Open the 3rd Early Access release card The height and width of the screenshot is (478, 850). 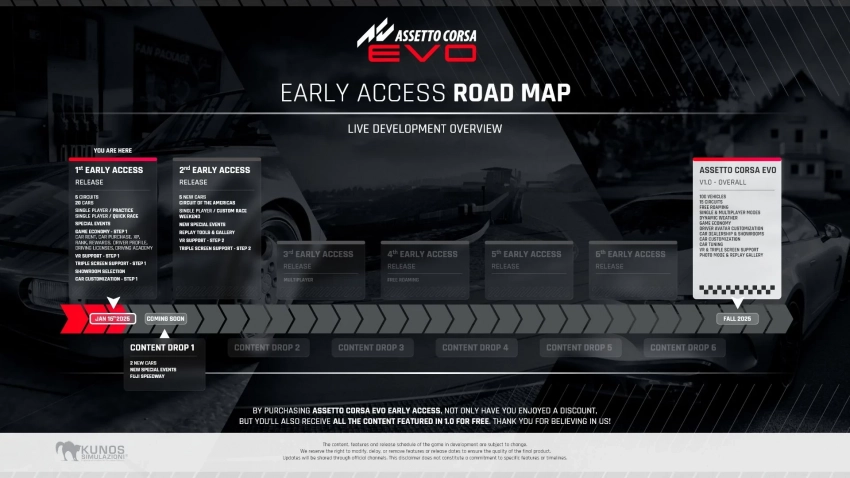[x=319, y=268]
